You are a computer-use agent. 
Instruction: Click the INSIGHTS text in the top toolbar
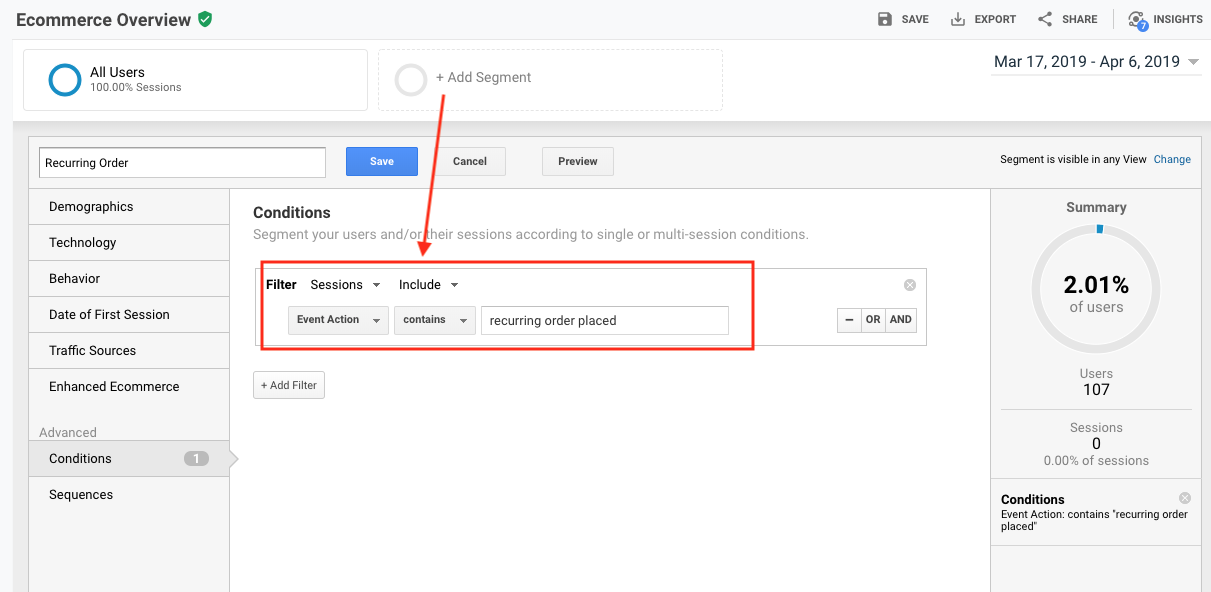click(x=1178, y=19)
